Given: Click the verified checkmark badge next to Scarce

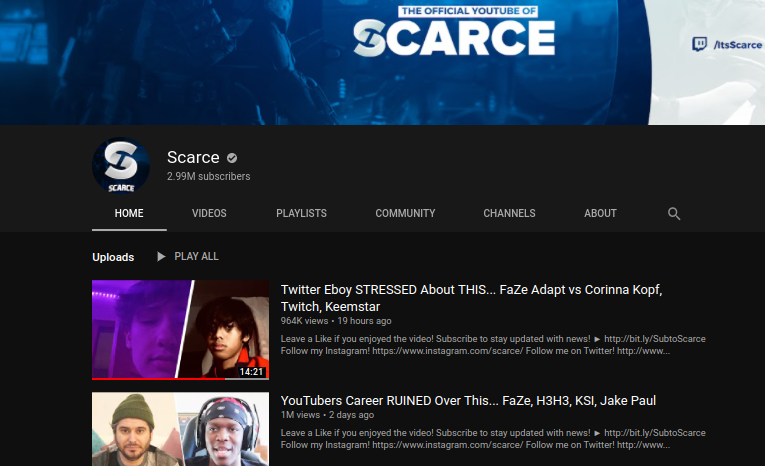Looking at the screenshot, I should click(x=232, y=158).
